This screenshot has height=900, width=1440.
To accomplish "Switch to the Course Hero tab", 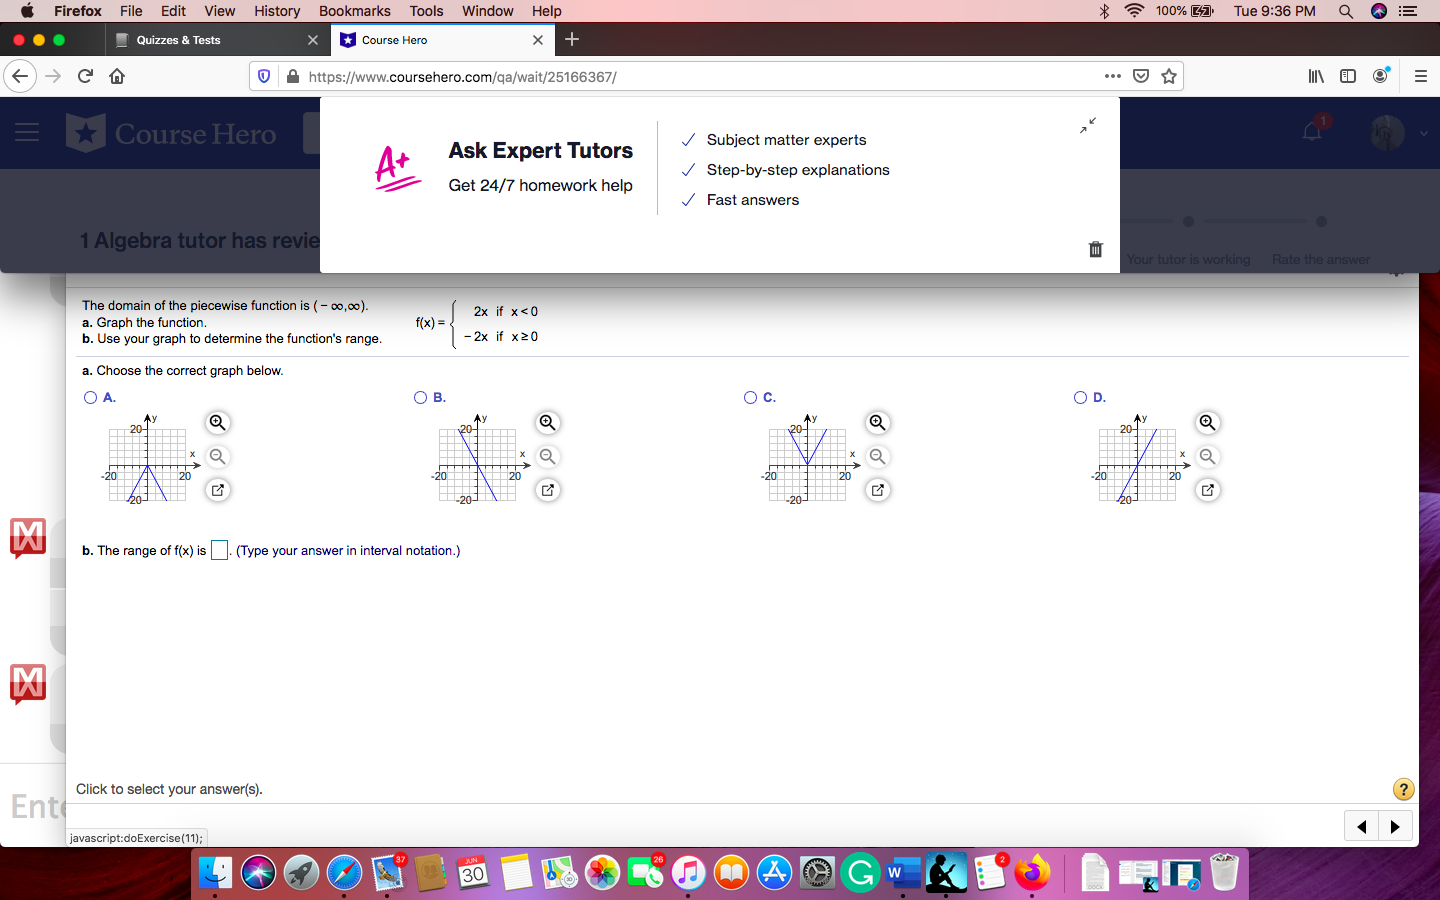I will pyautogui.click(x=441, y=40).
